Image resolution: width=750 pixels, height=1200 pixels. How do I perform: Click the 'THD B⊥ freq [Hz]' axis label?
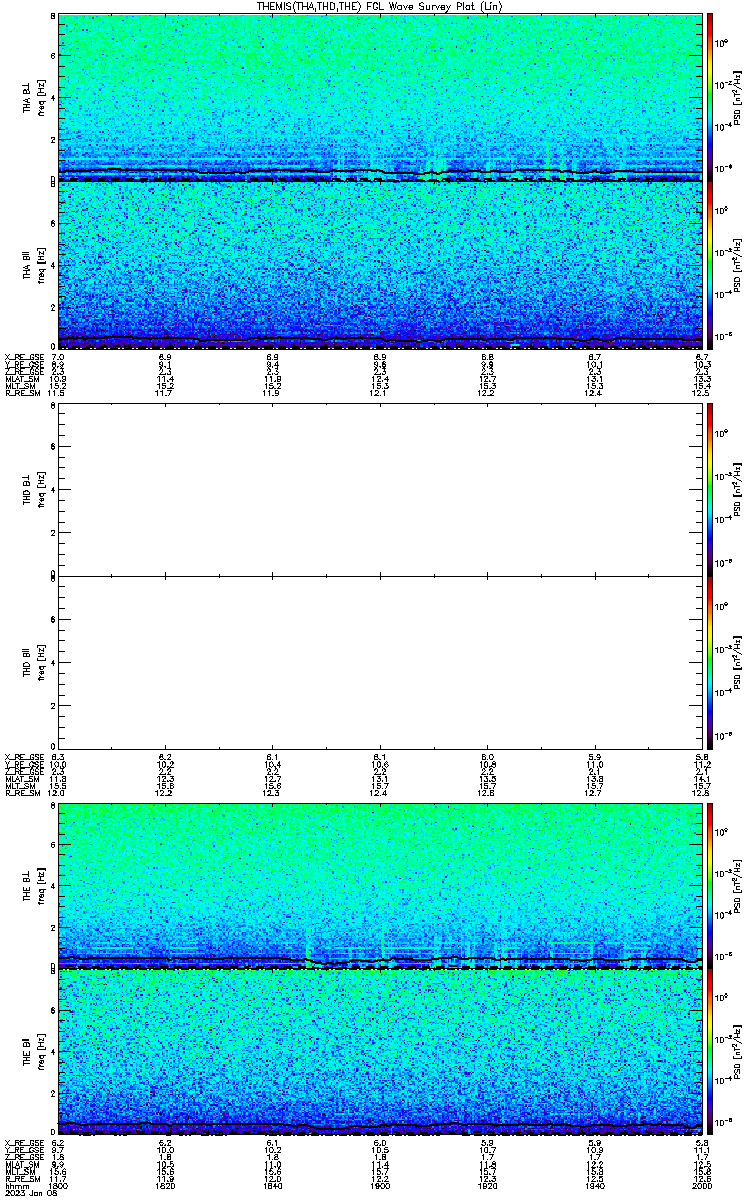click(x=33, y=491)
